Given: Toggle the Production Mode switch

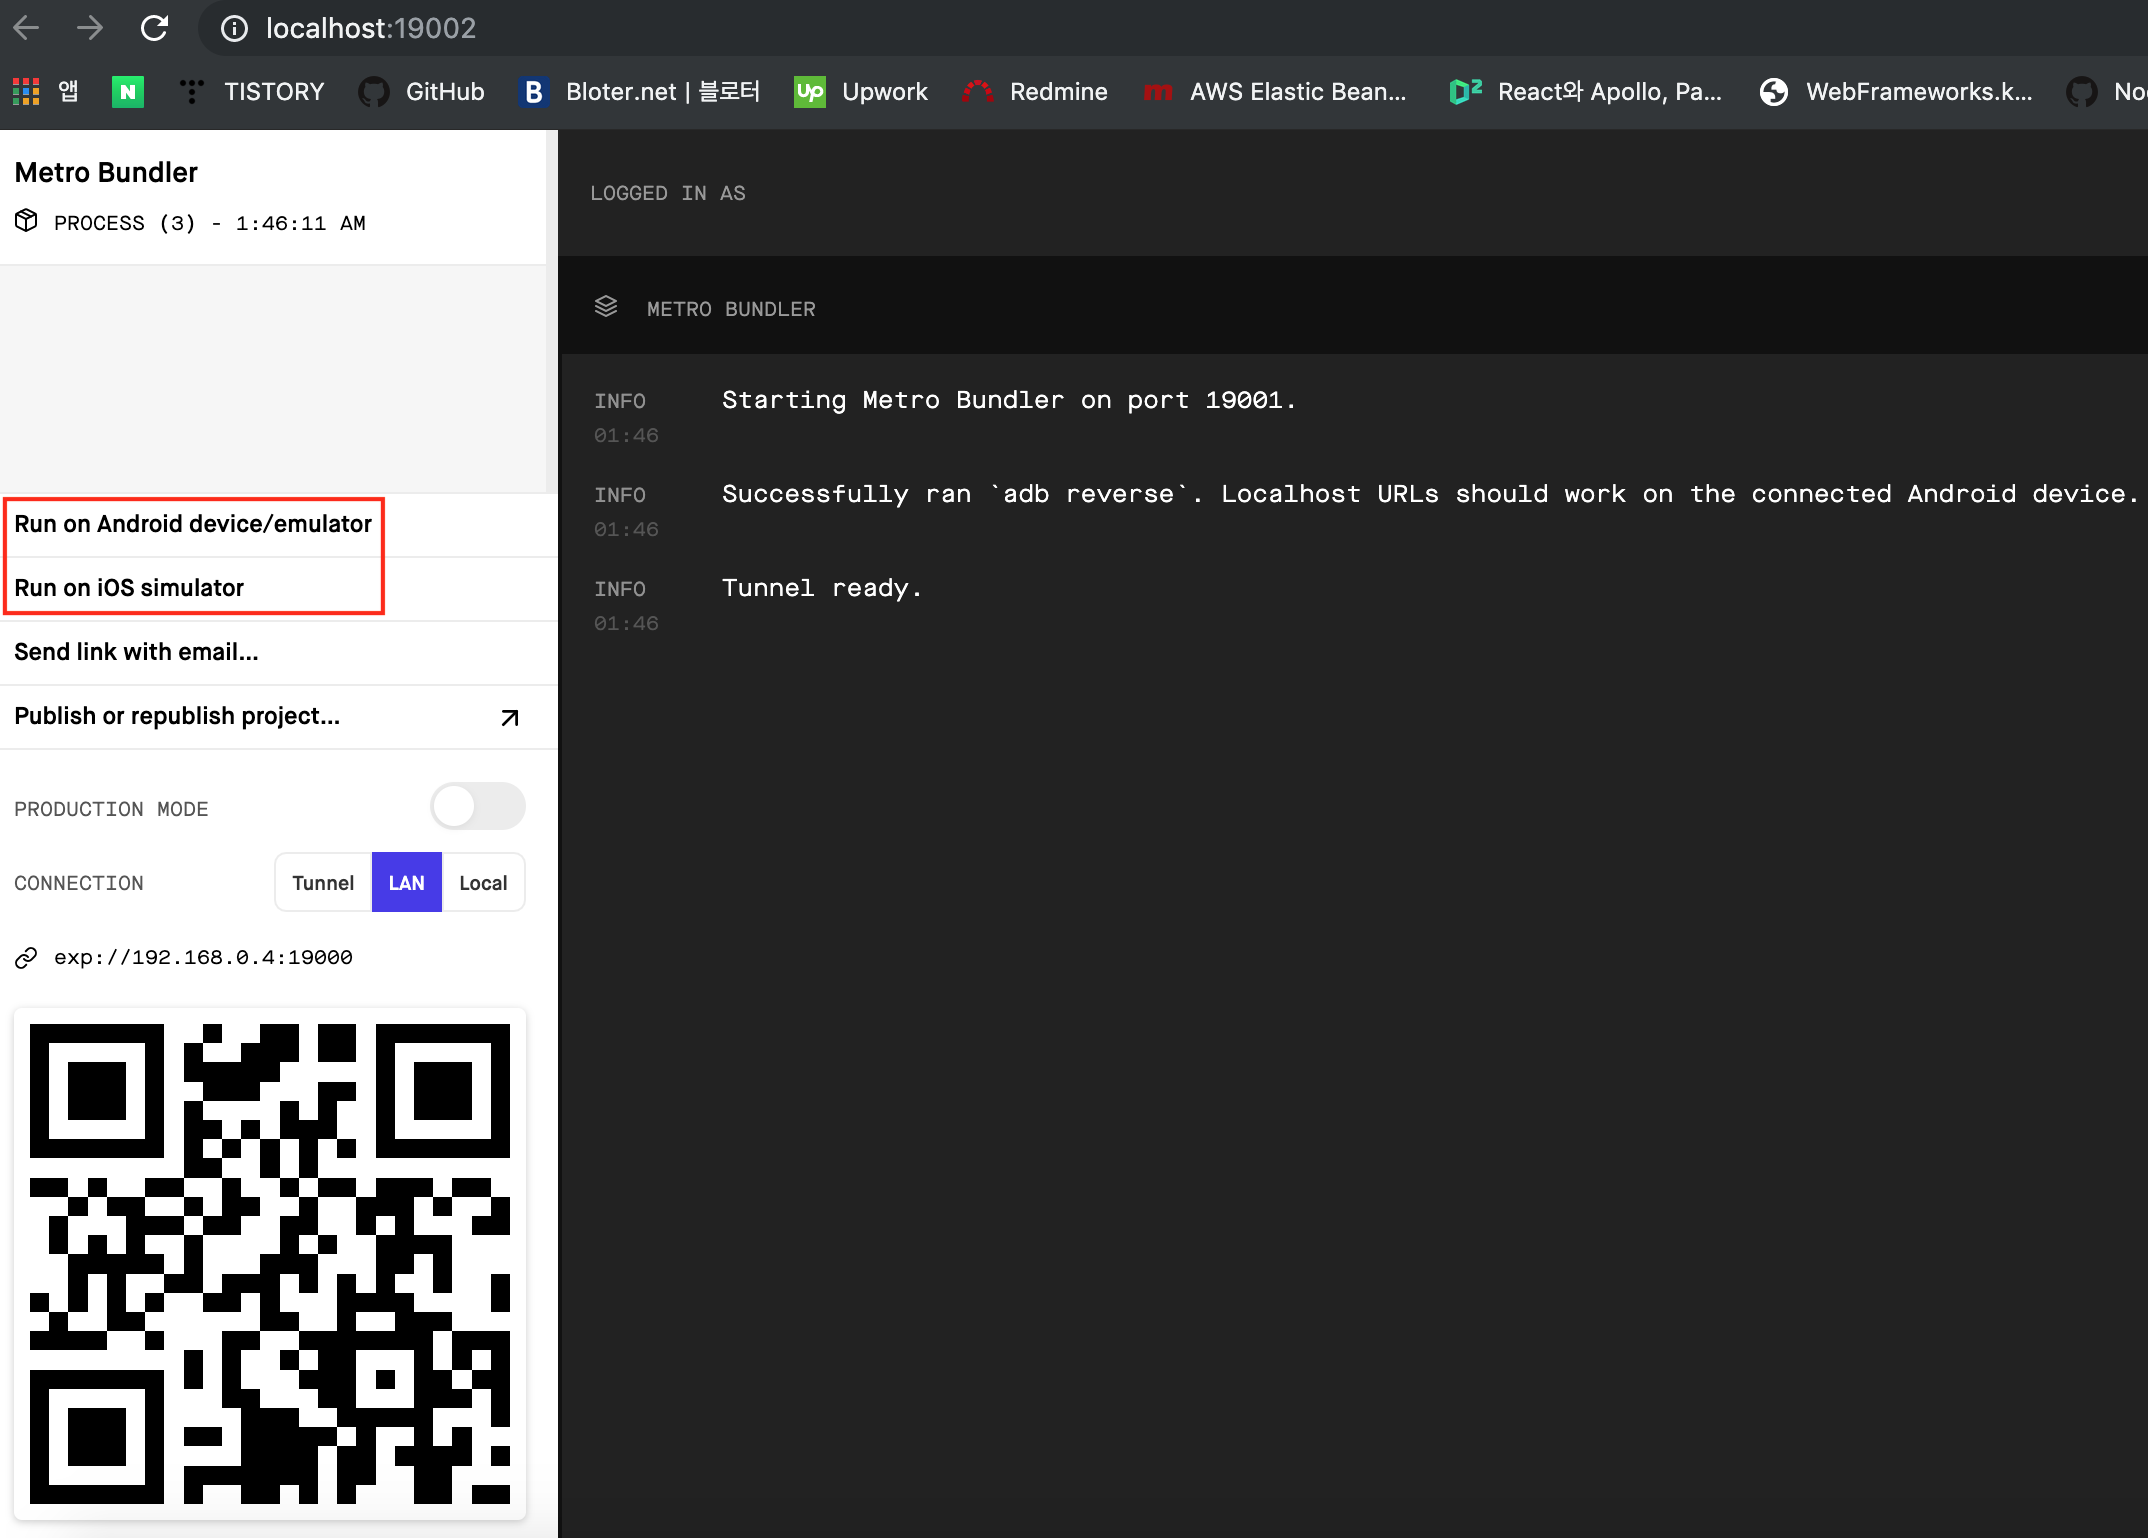Looking at the screenshot, I should click(x=477, y=807).
